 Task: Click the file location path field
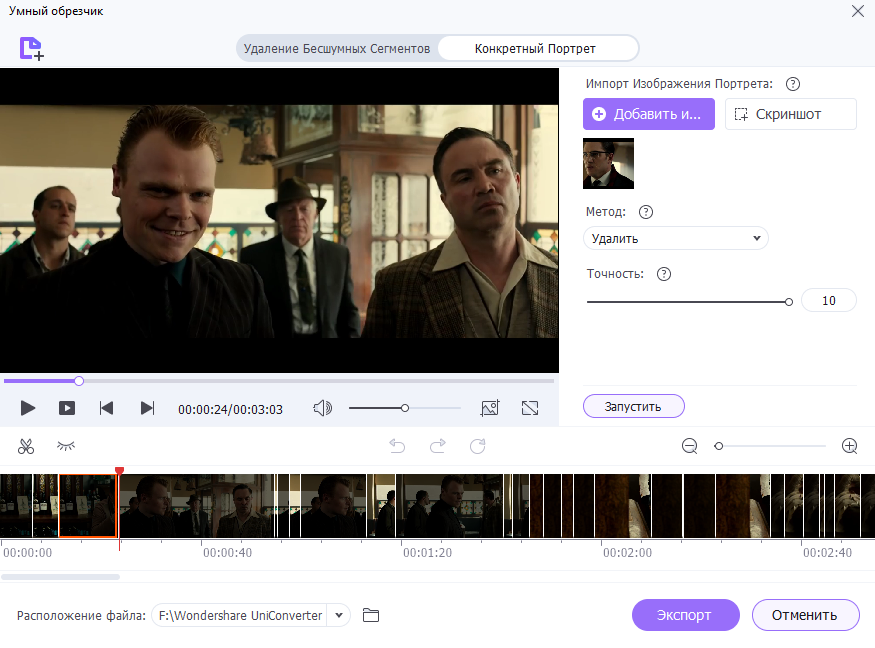coord(240,615)
